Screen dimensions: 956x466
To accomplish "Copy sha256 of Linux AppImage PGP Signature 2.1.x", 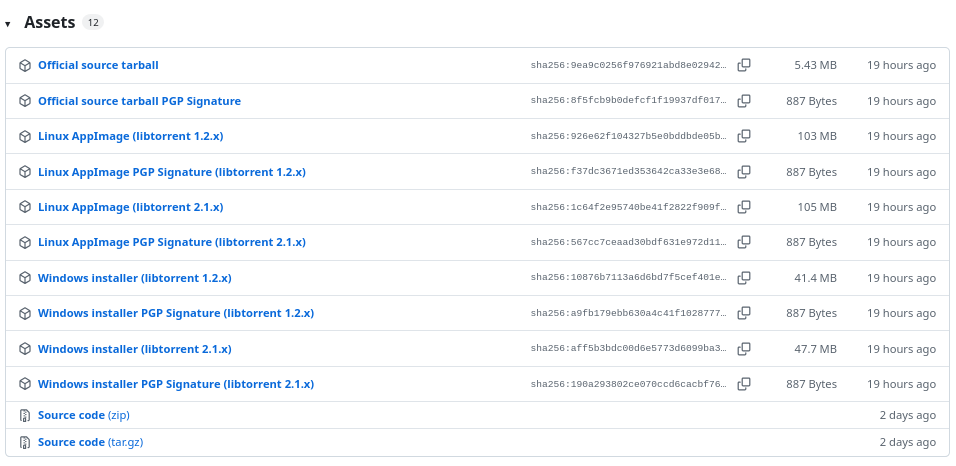I will point(744,242).
